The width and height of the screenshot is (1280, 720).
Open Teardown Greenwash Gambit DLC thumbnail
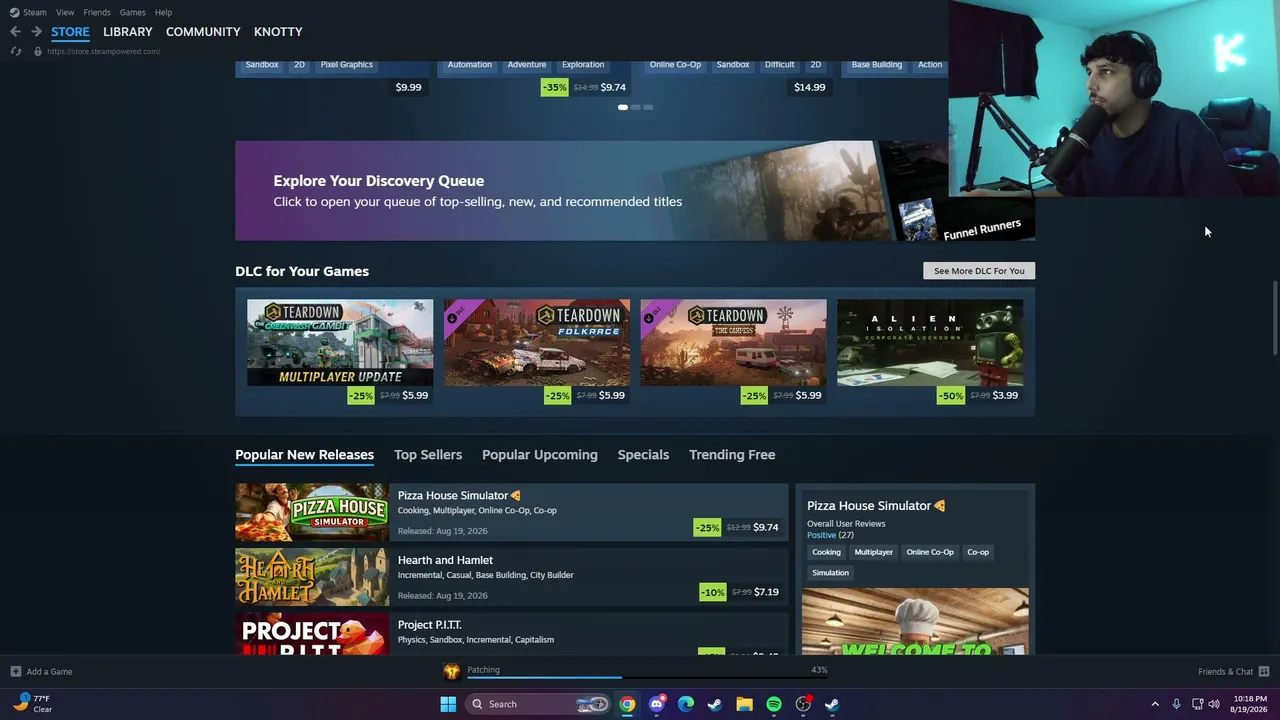coord(340,342)
